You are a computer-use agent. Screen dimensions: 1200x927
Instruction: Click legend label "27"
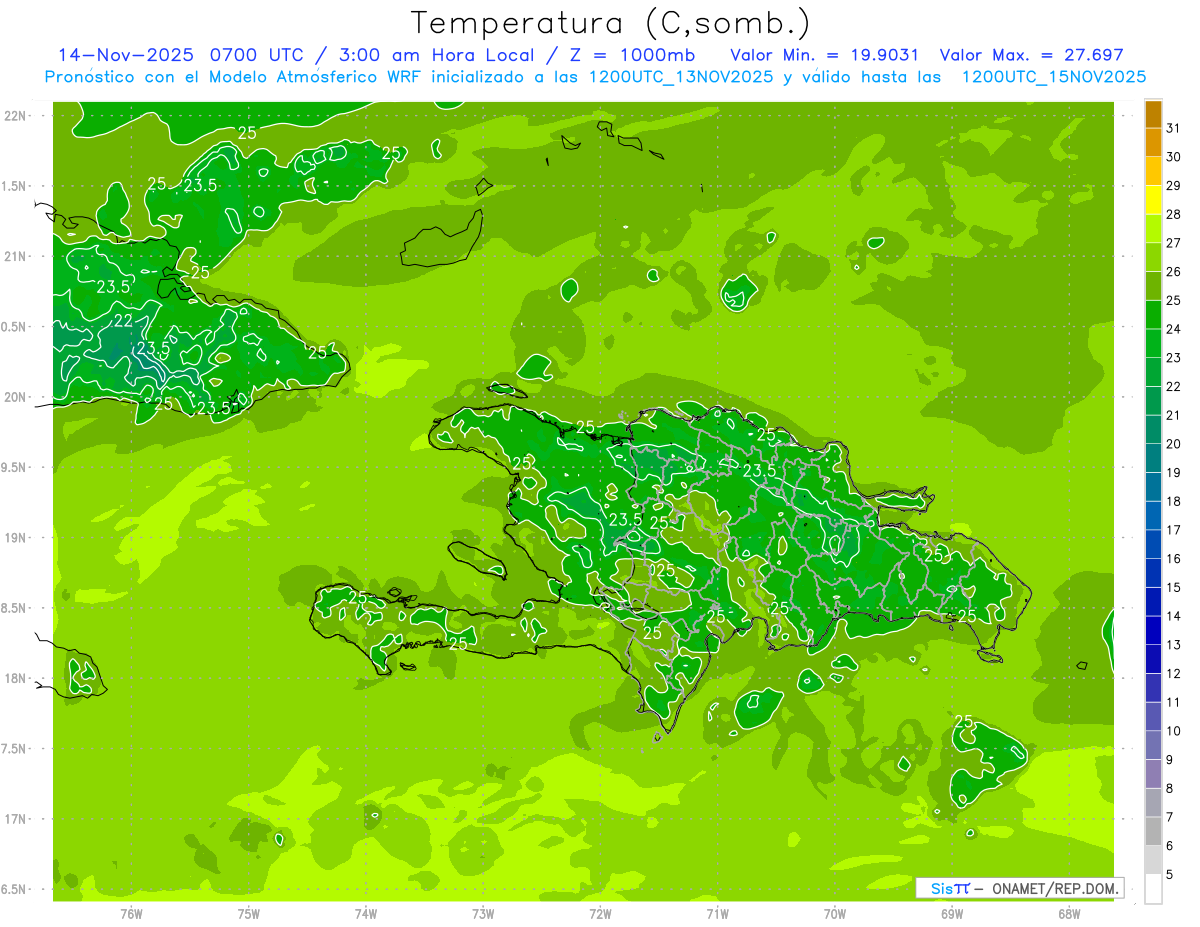(x=1173, y=242)
